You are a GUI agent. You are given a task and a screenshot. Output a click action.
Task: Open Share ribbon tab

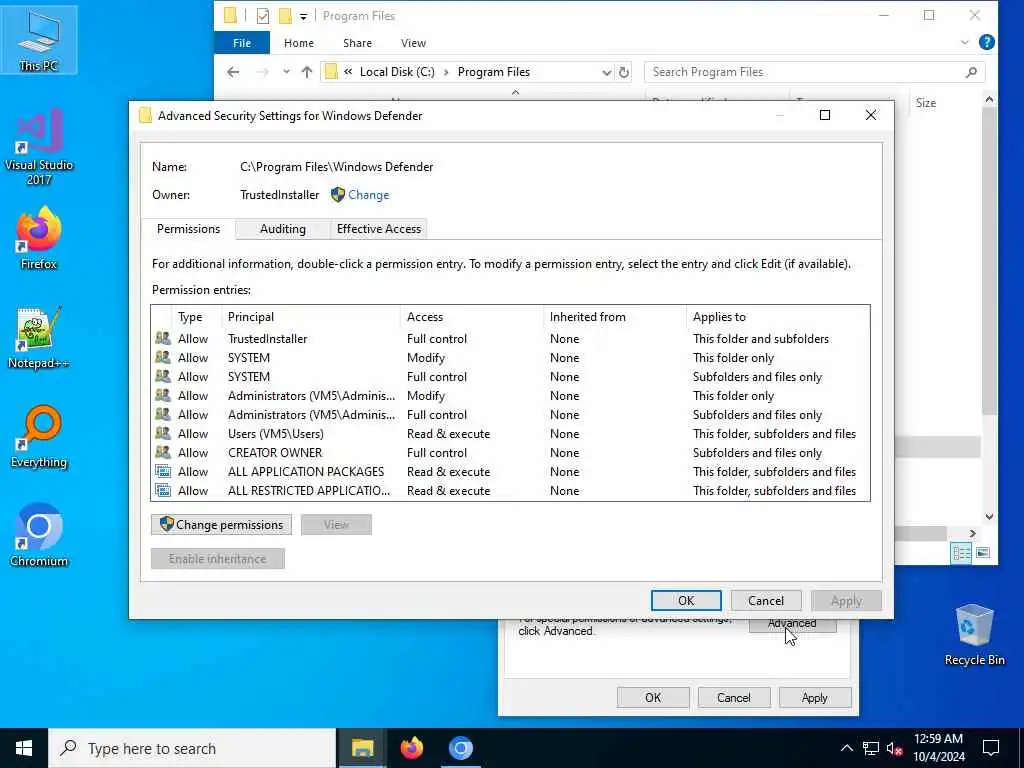pyautogui.click(x=357, y=42)
